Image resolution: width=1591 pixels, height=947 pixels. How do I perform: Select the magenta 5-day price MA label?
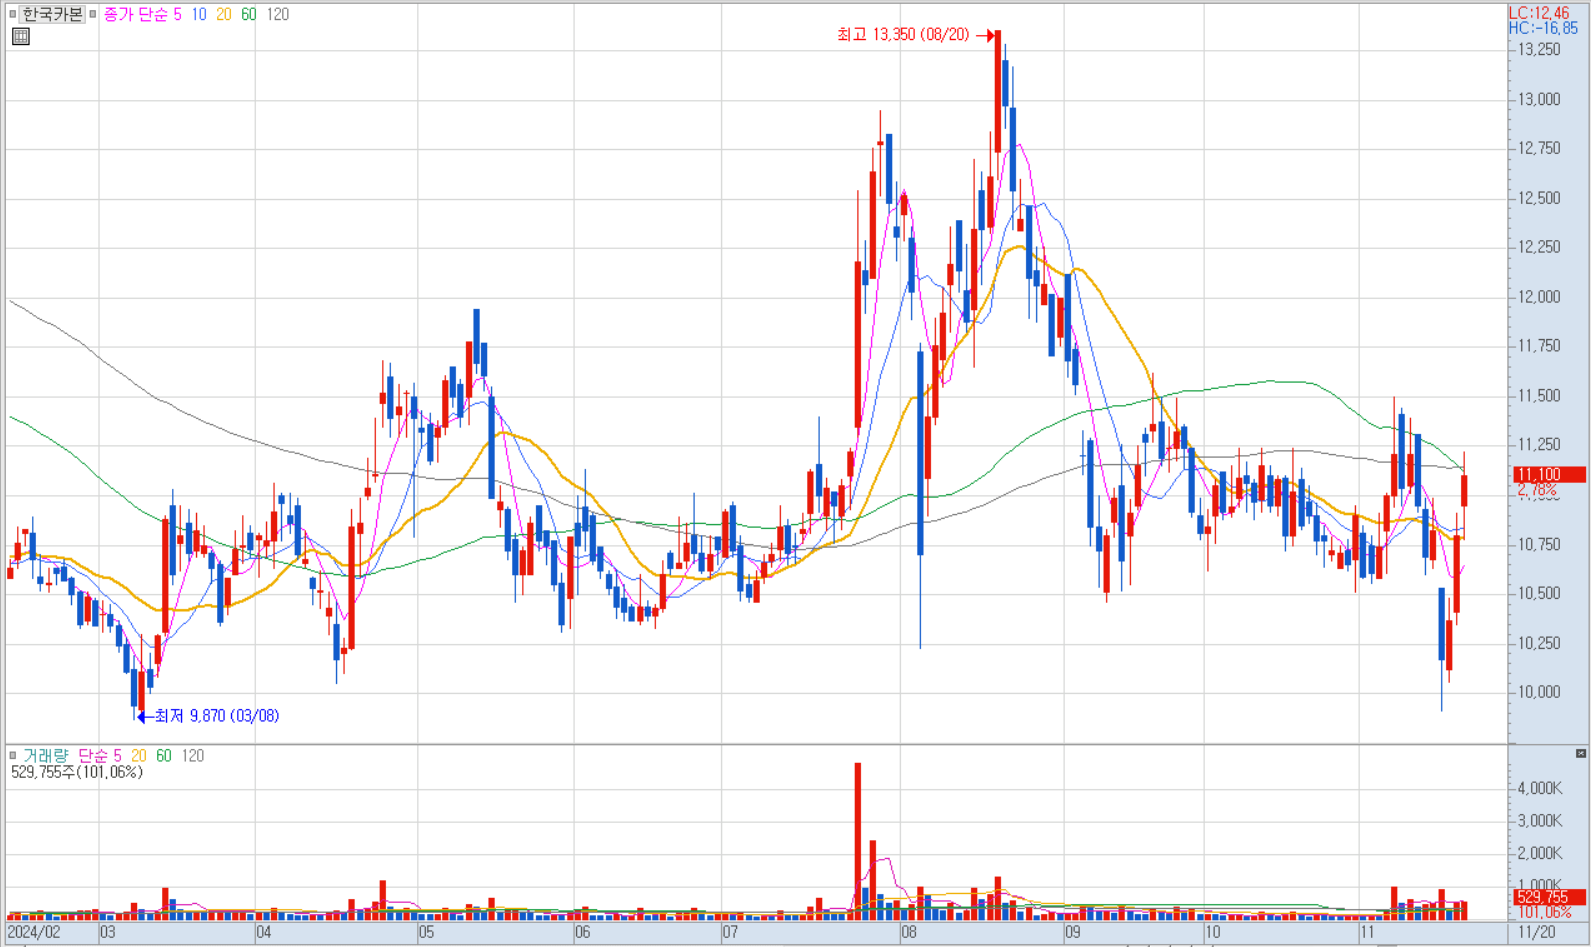click(x=178, y=14)
